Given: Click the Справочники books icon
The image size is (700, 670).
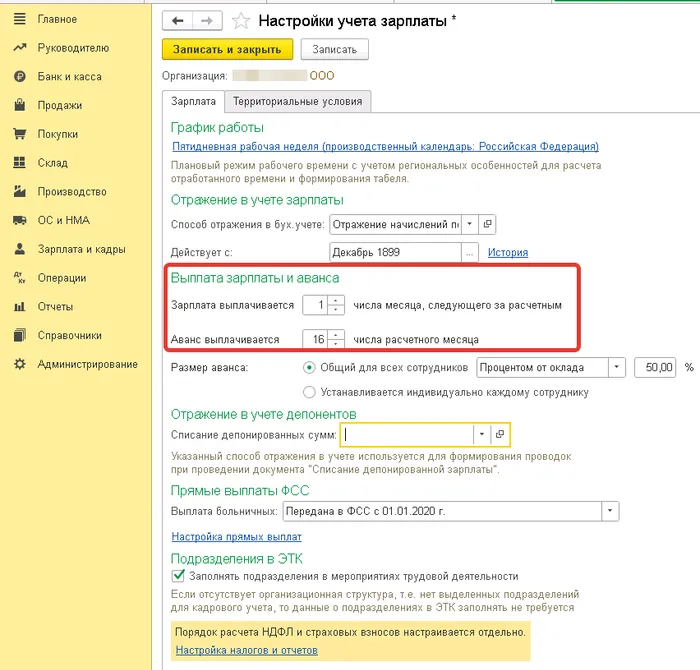Looking at the screenshot, I should [19, 335].
